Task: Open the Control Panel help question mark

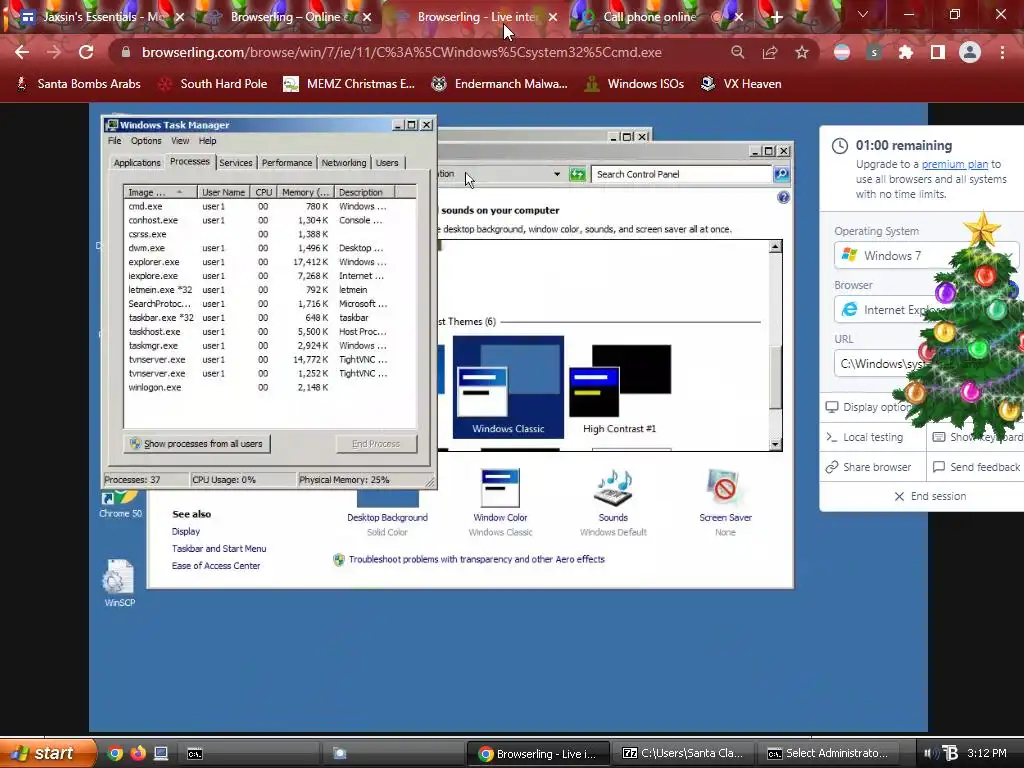Action: [x=783, y=197]
